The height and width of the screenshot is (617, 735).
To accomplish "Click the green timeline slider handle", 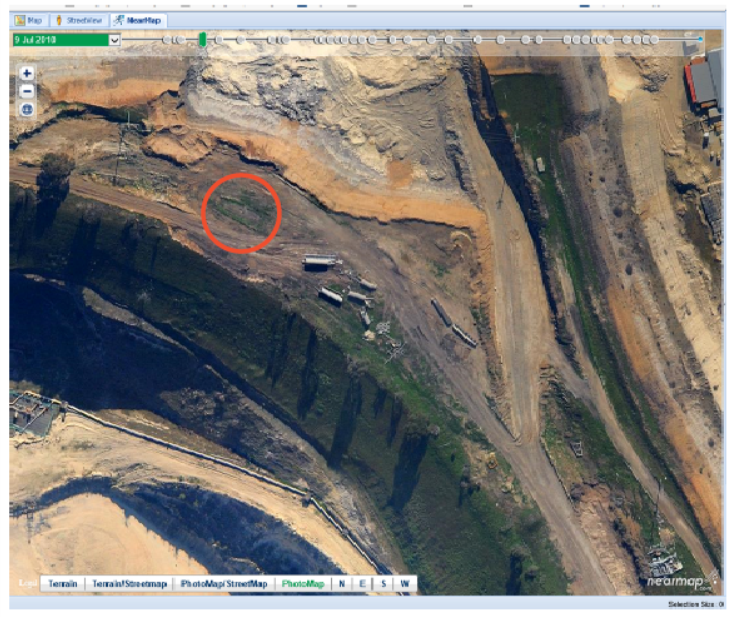I will [203, 40].
